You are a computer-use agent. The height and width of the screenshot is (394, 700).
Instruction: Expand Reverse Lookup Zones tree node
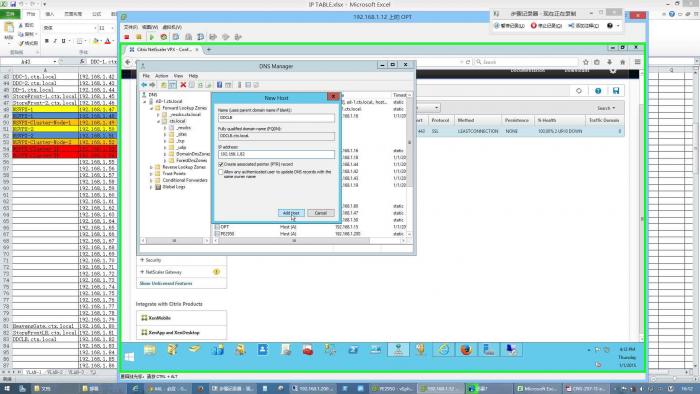151,167
